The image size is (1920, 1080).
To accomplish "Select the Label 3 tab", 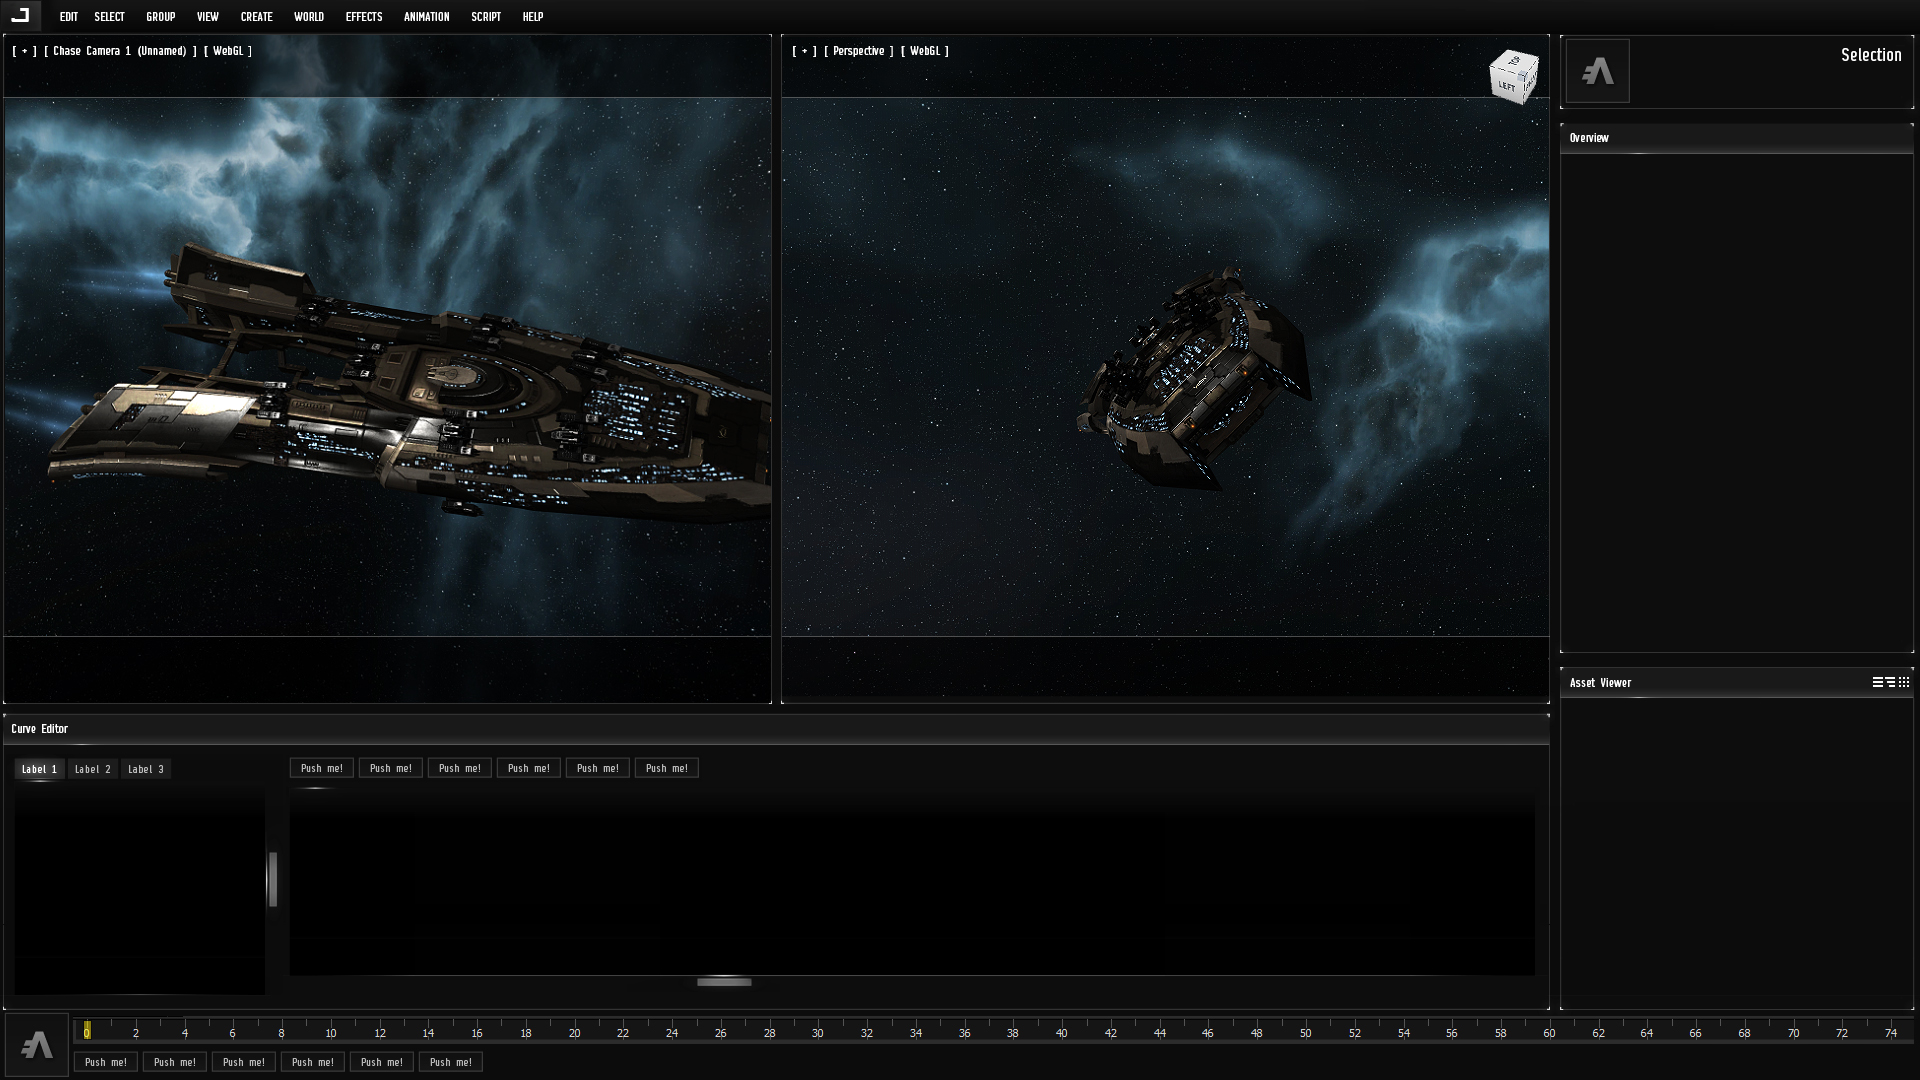I will tap(146, 769).
